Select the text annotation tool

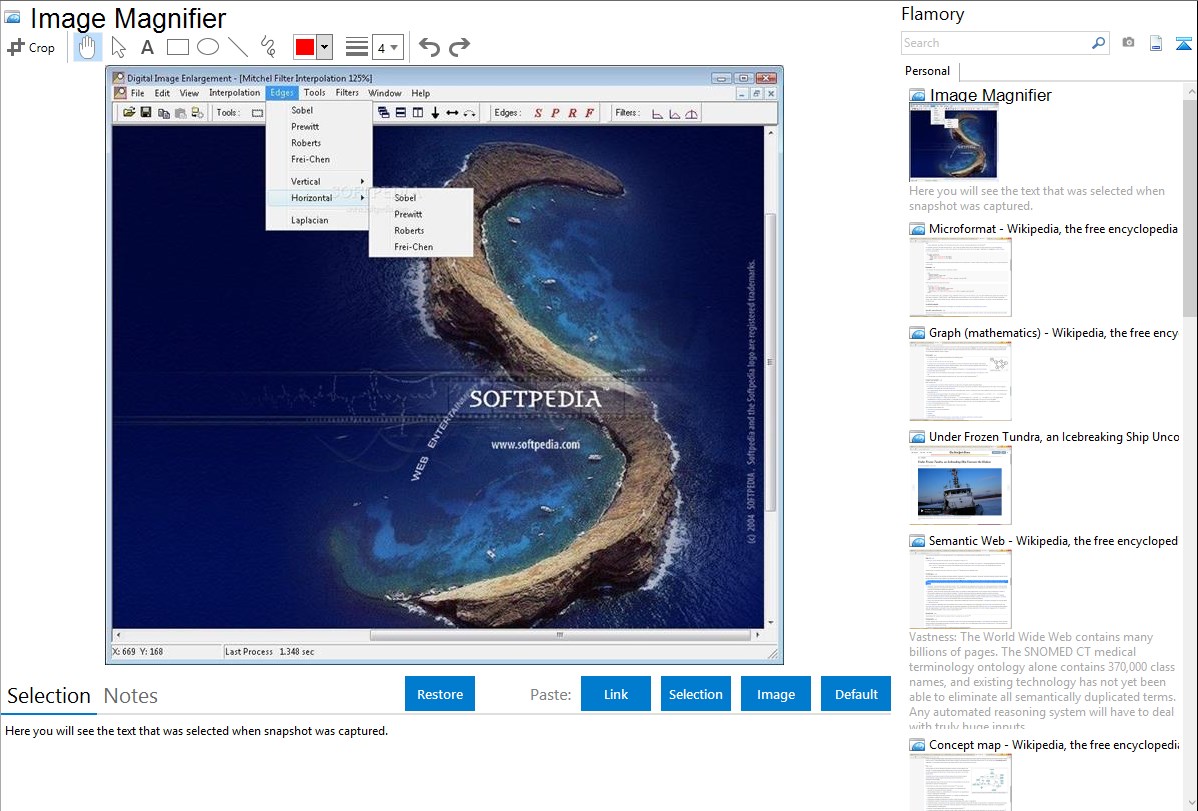(147, 47)
